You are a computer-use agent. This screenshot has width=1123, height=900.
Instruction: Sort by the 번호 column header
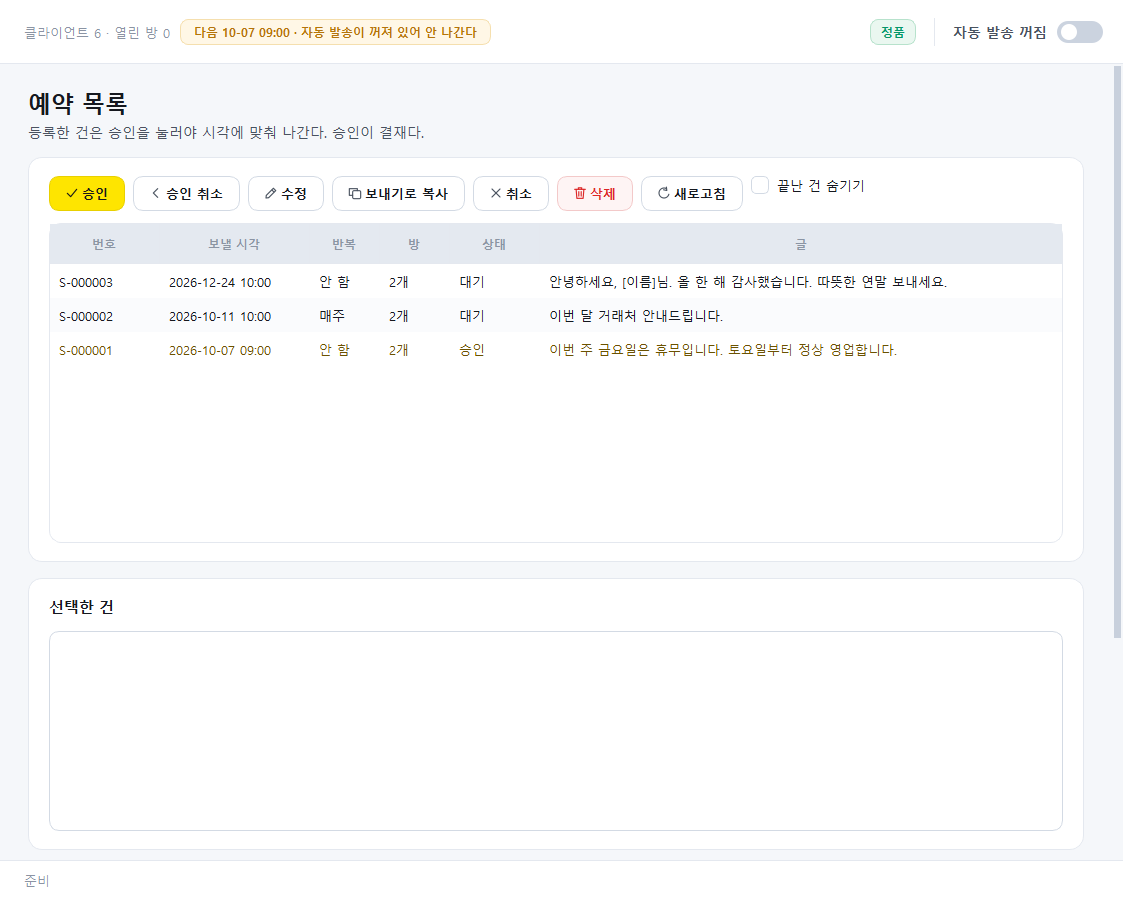104,244
